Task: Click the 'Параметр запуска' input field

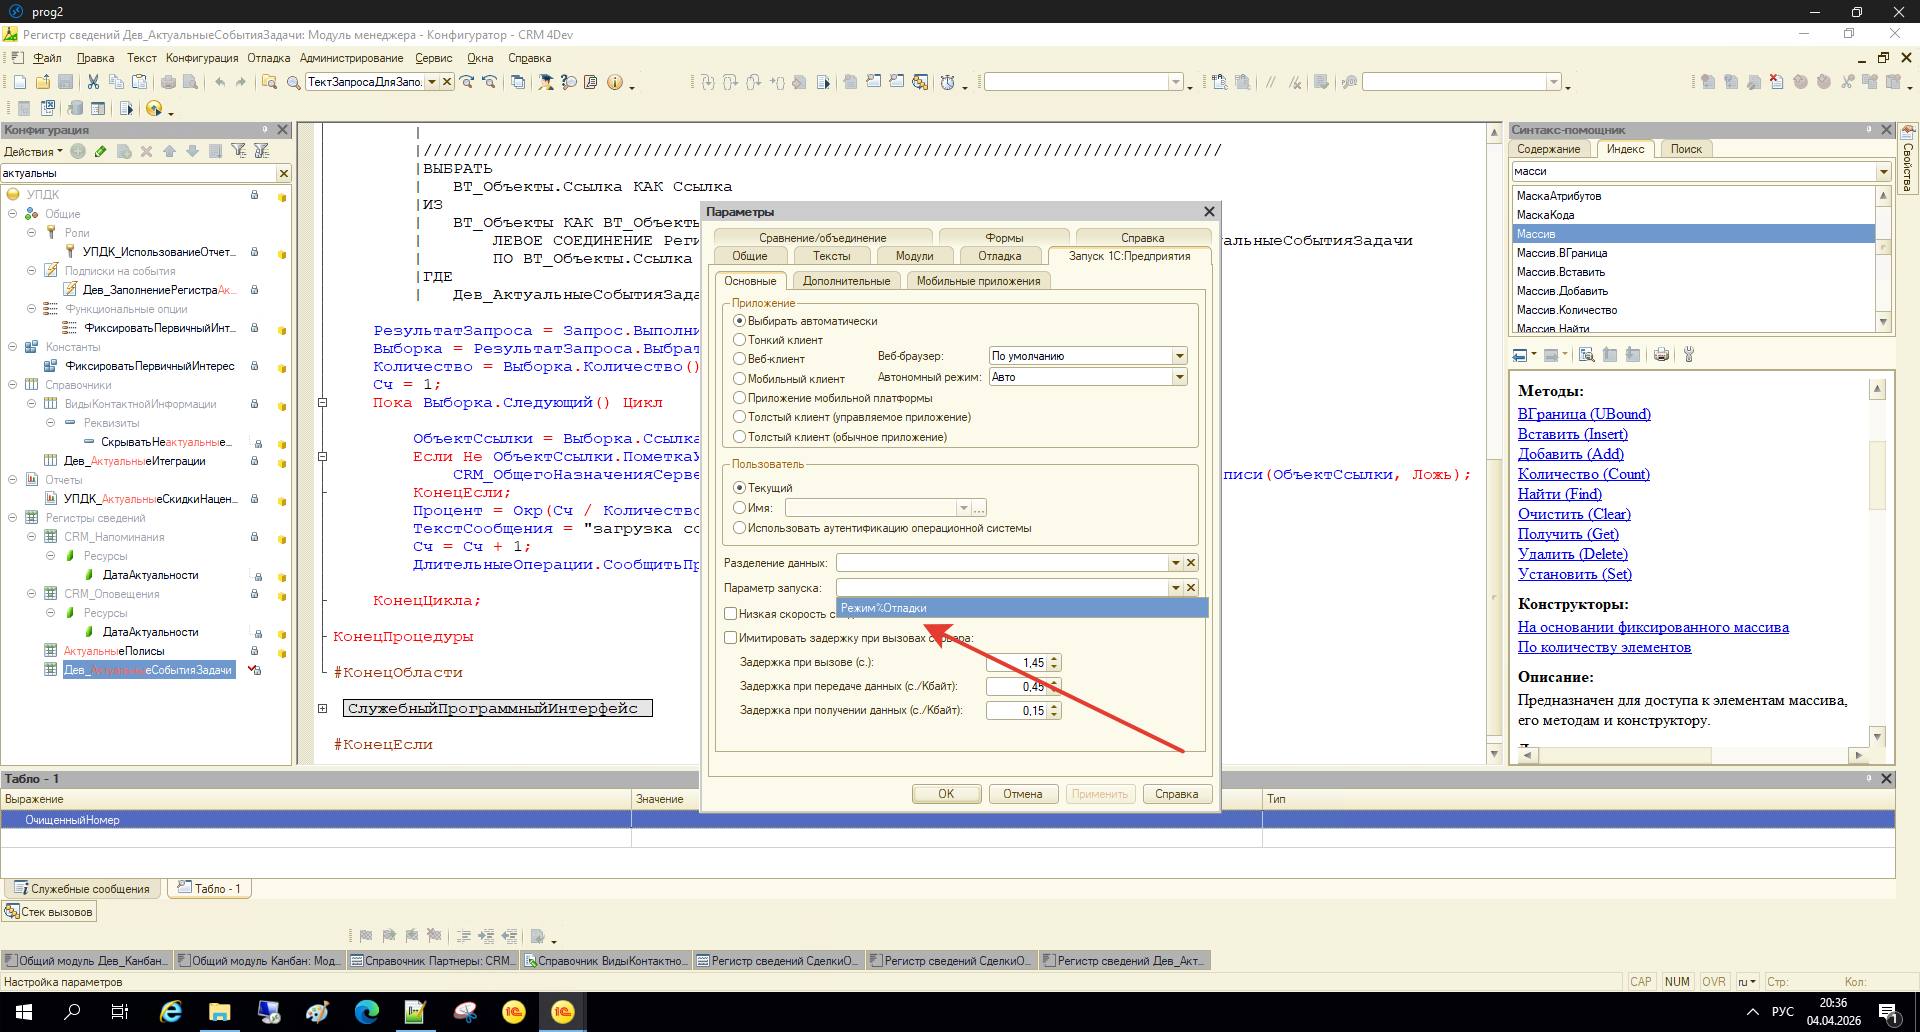Action: (x=1002, y=588)
